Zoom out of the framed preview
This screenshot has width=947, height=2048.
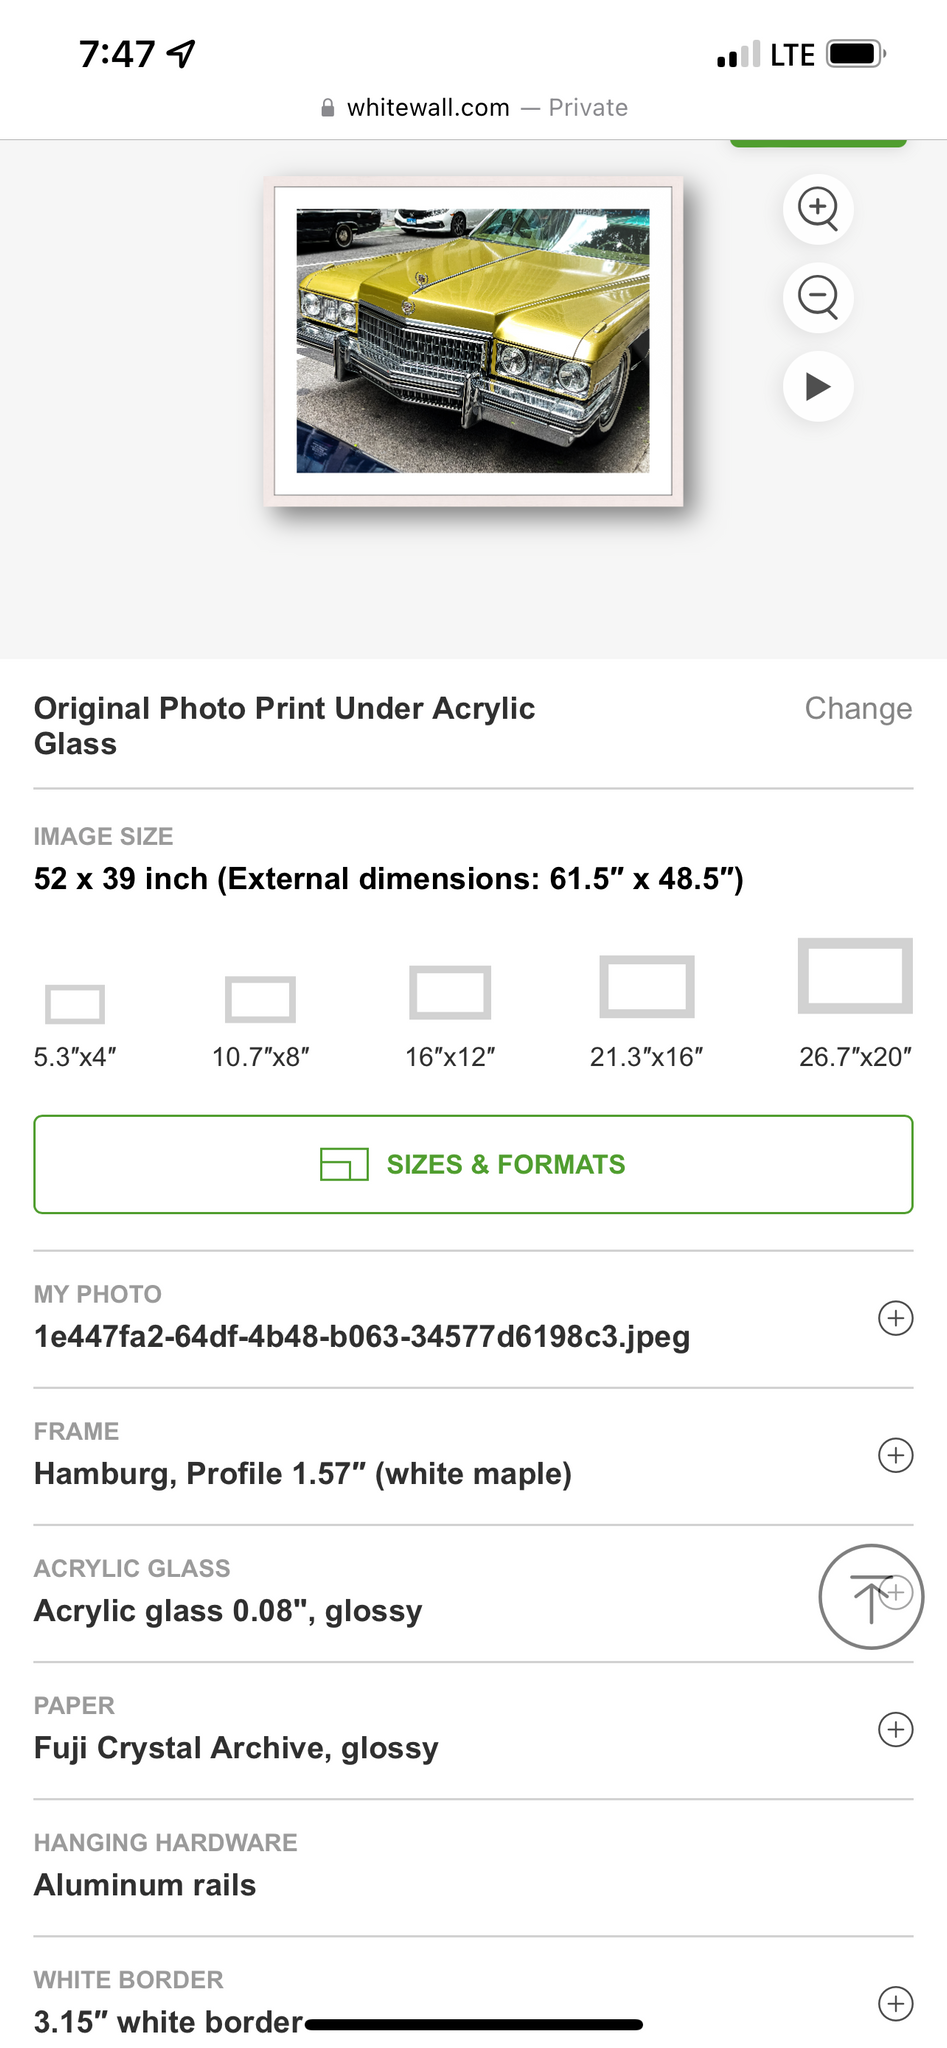click(x=818, y=297)
